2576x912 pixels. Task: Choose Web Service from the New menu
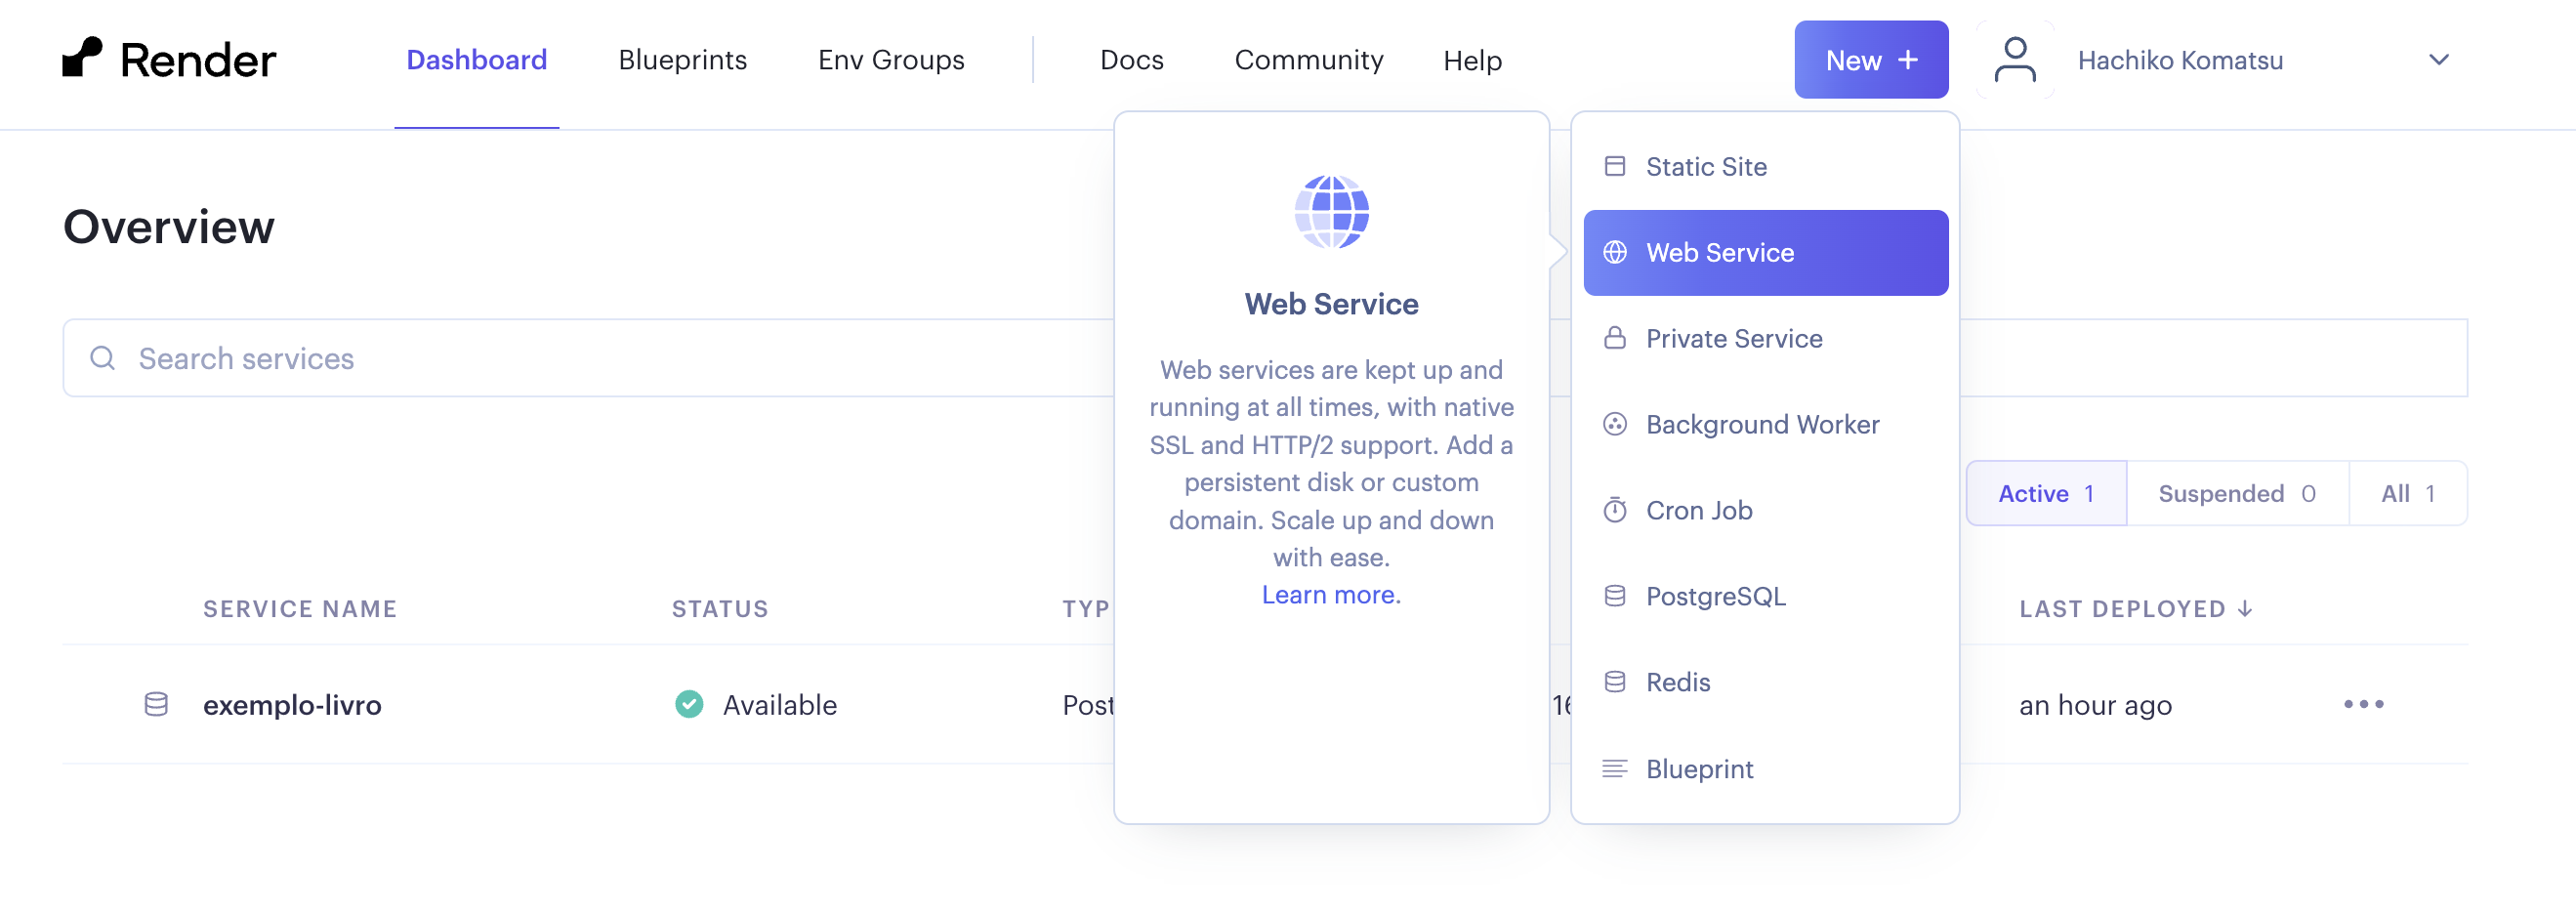[1765, 253]
